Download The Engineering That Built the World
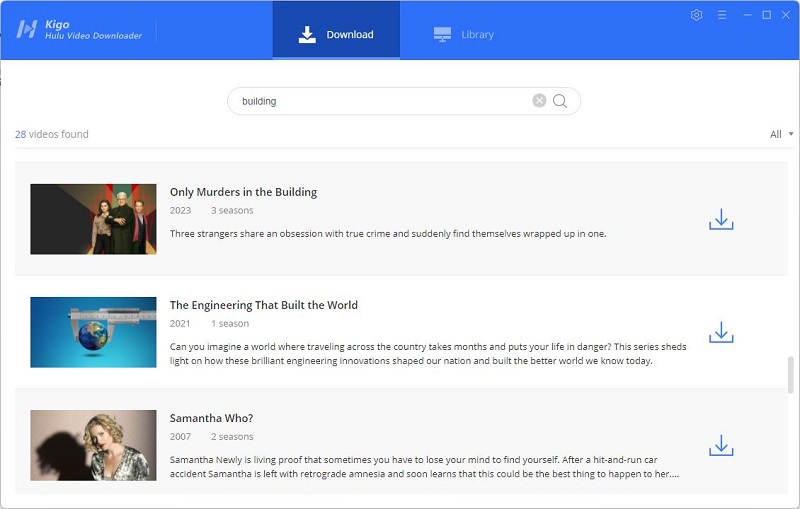This screenshot has width=800, height=509. (721, 333)
